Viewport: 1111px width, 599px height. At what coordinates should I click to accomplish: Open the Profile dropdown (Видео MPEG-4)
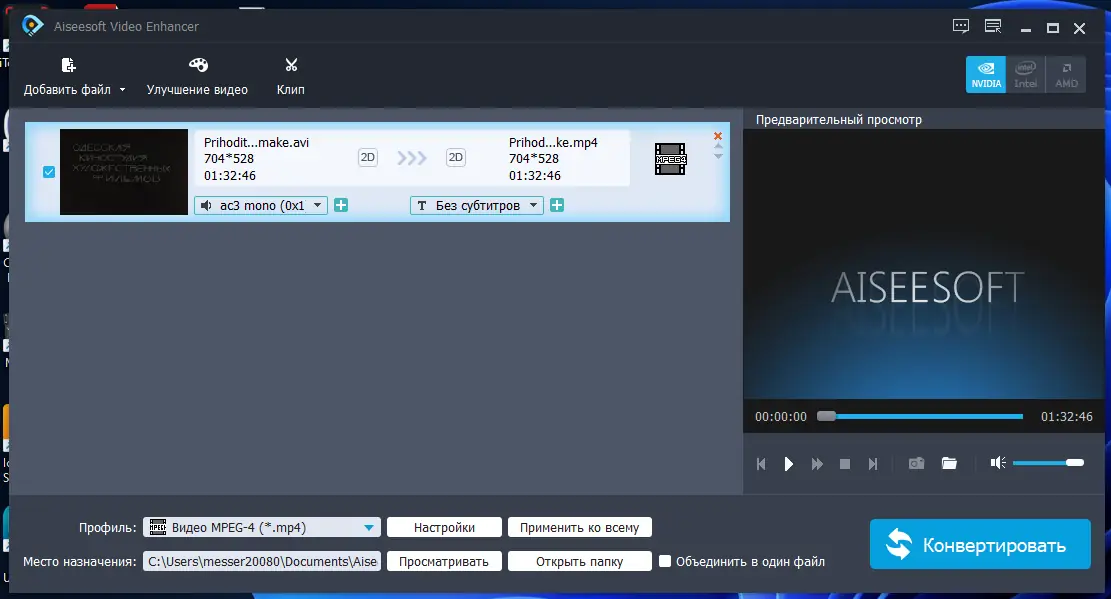pos(261,527)
